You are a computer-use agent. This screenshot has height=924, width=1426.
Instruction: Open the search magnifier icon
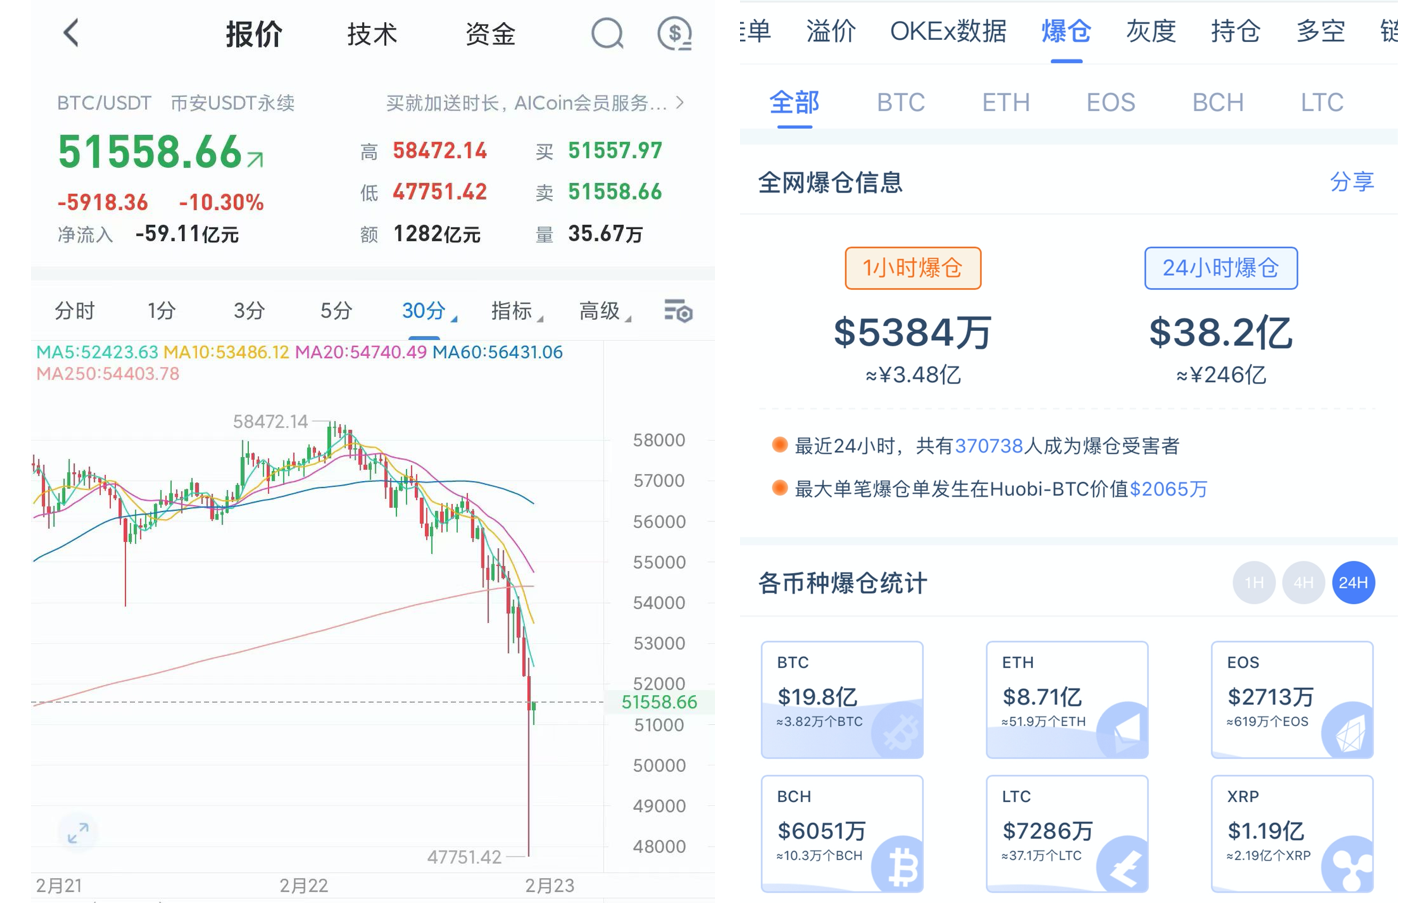tap(607, 33)
